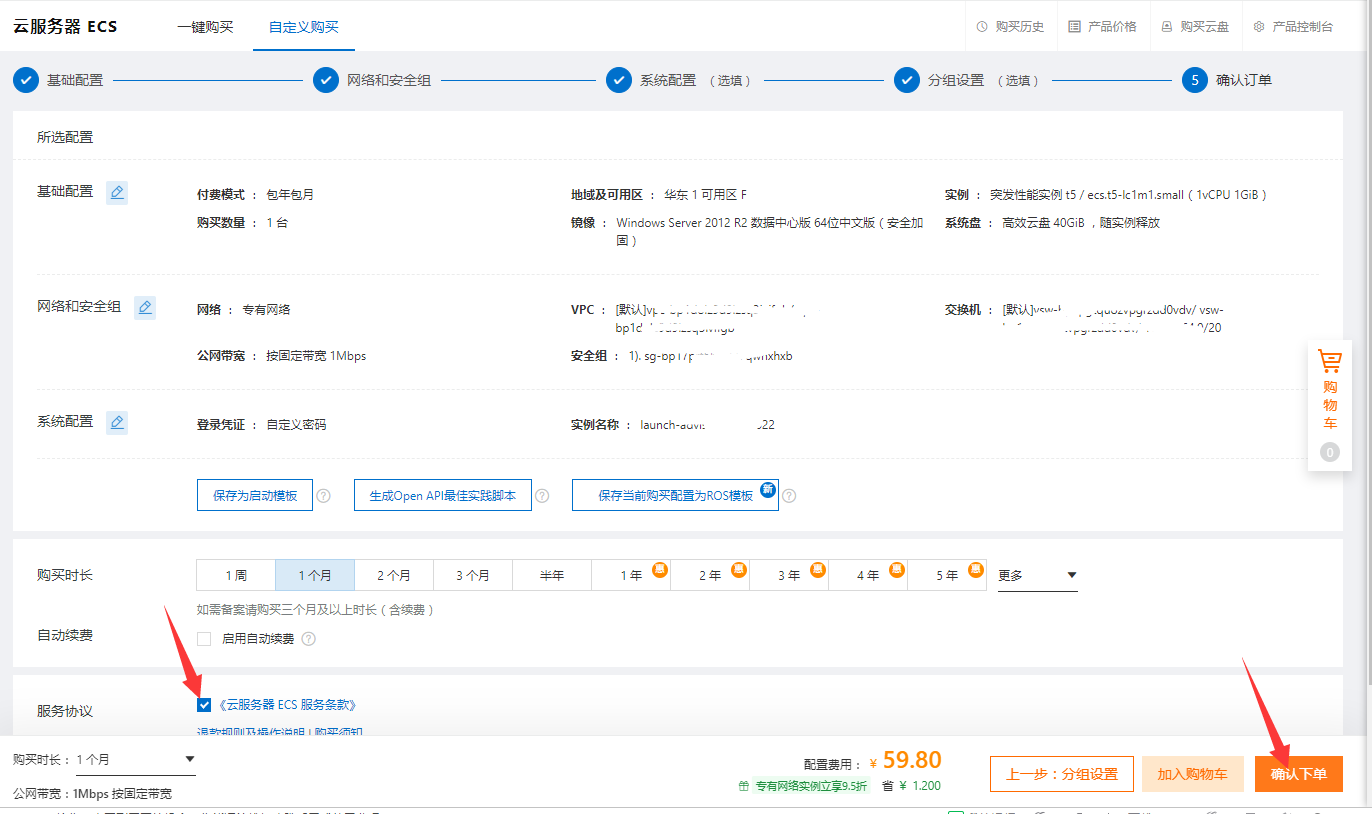Screen dimensions: 1372x814
Task: Show help for 生成Open API最佳实践脚本
Action: 542,495
